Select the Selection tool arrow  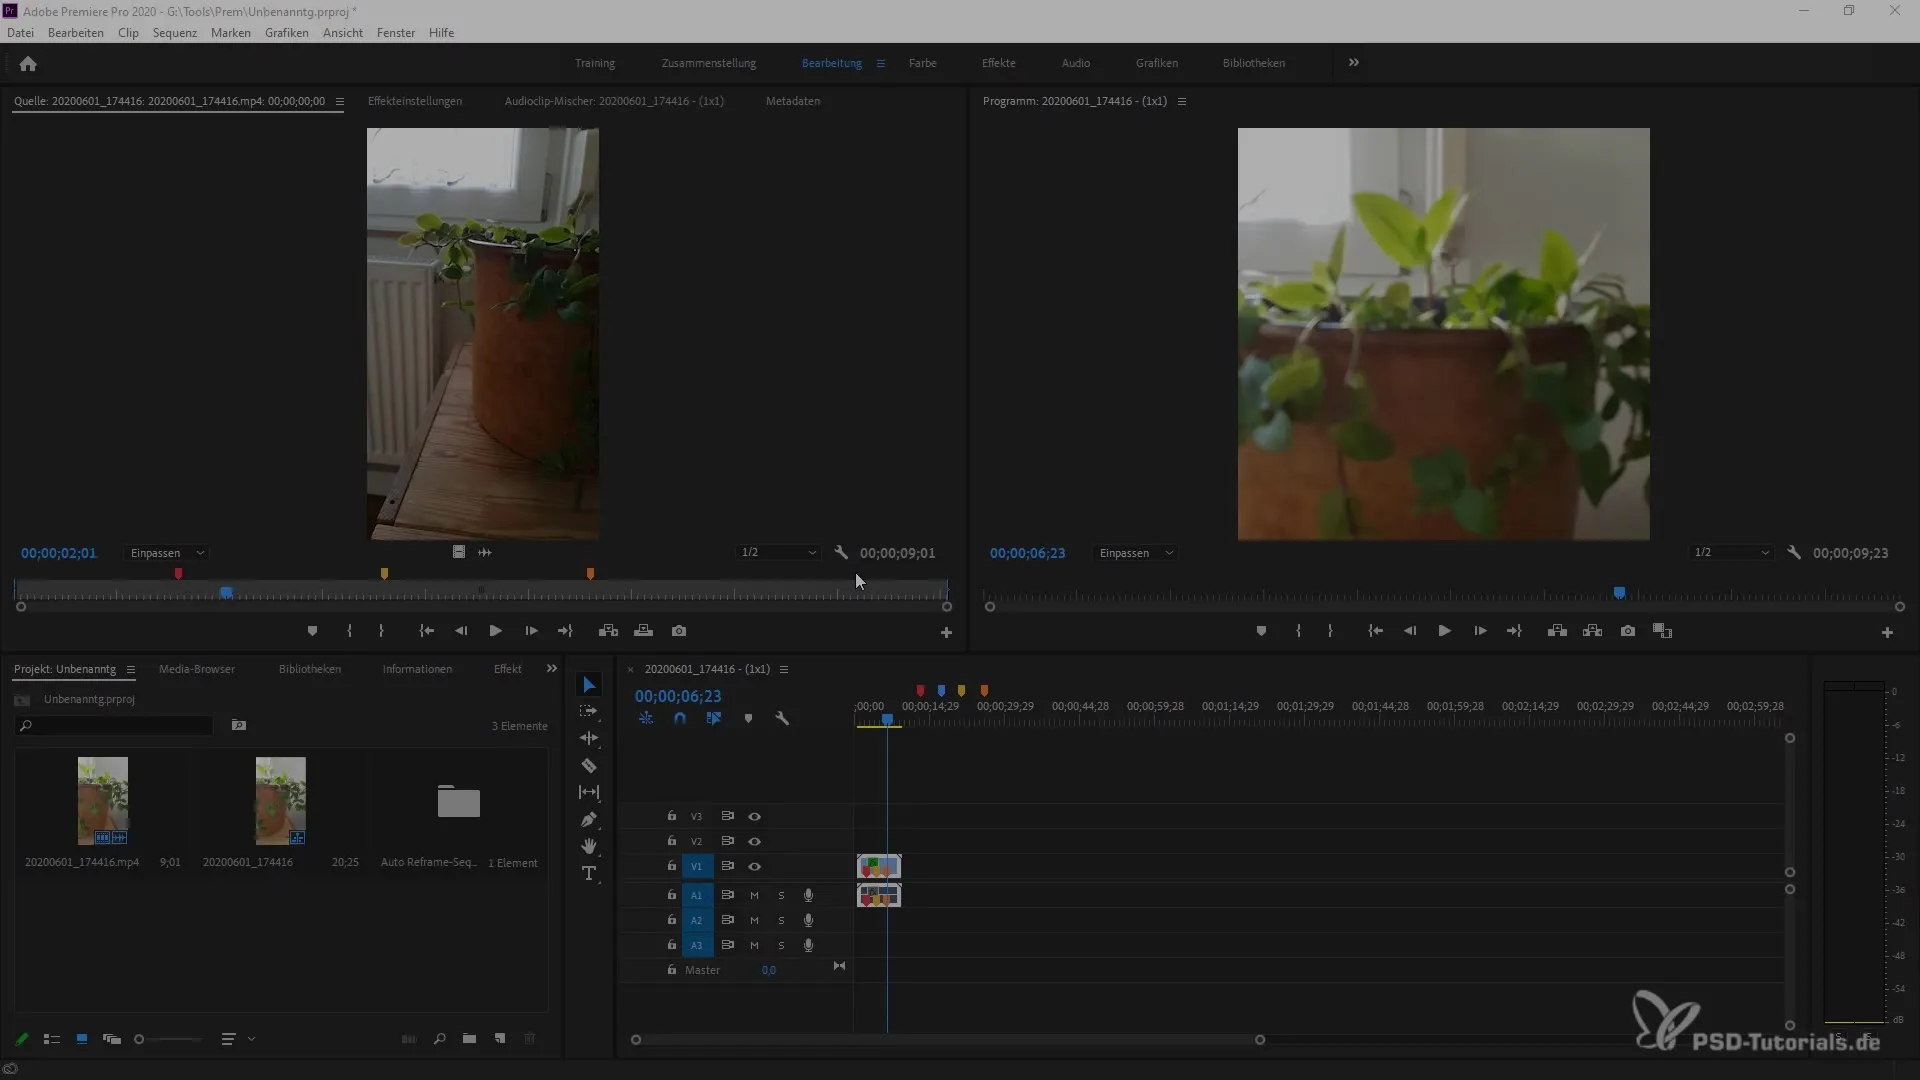tap(589, 685)
